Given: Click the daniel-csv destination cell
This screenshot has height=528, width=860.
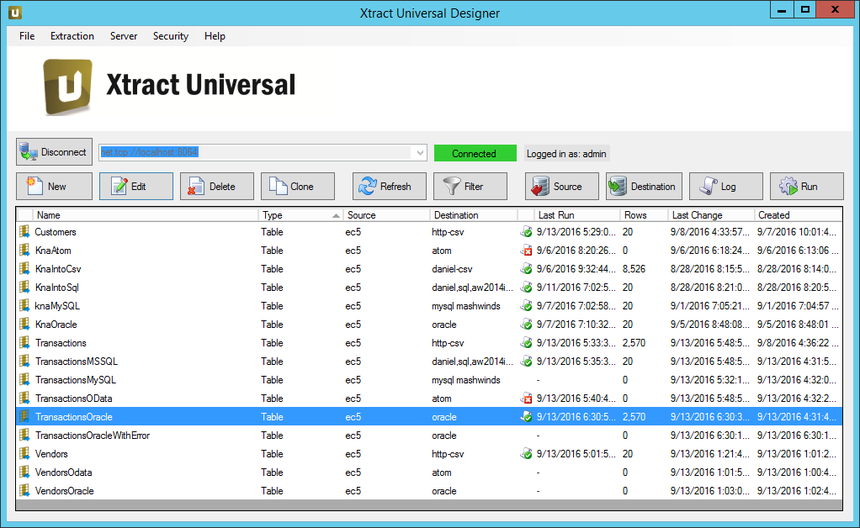Looking at the screenshot, I should (x=452, y=269).
